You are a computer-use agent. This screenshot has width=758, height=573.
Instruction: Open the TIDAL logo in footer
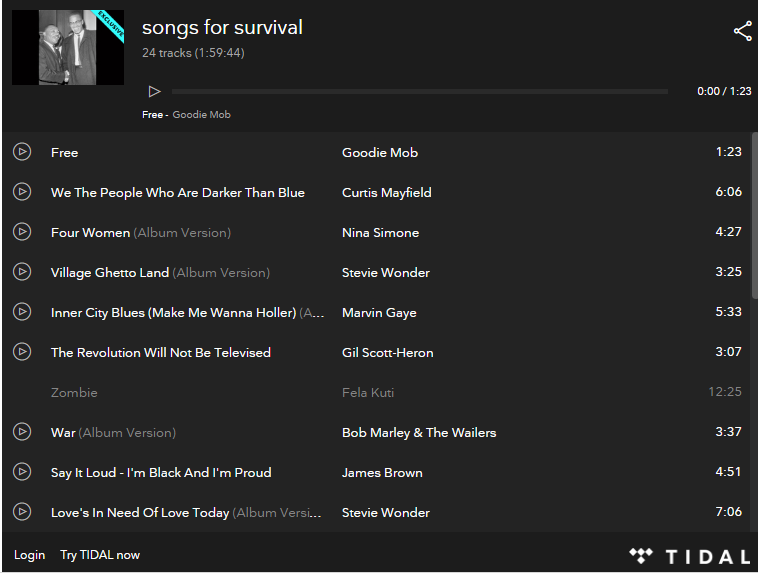pyautogui.click(x=689, y=556)
